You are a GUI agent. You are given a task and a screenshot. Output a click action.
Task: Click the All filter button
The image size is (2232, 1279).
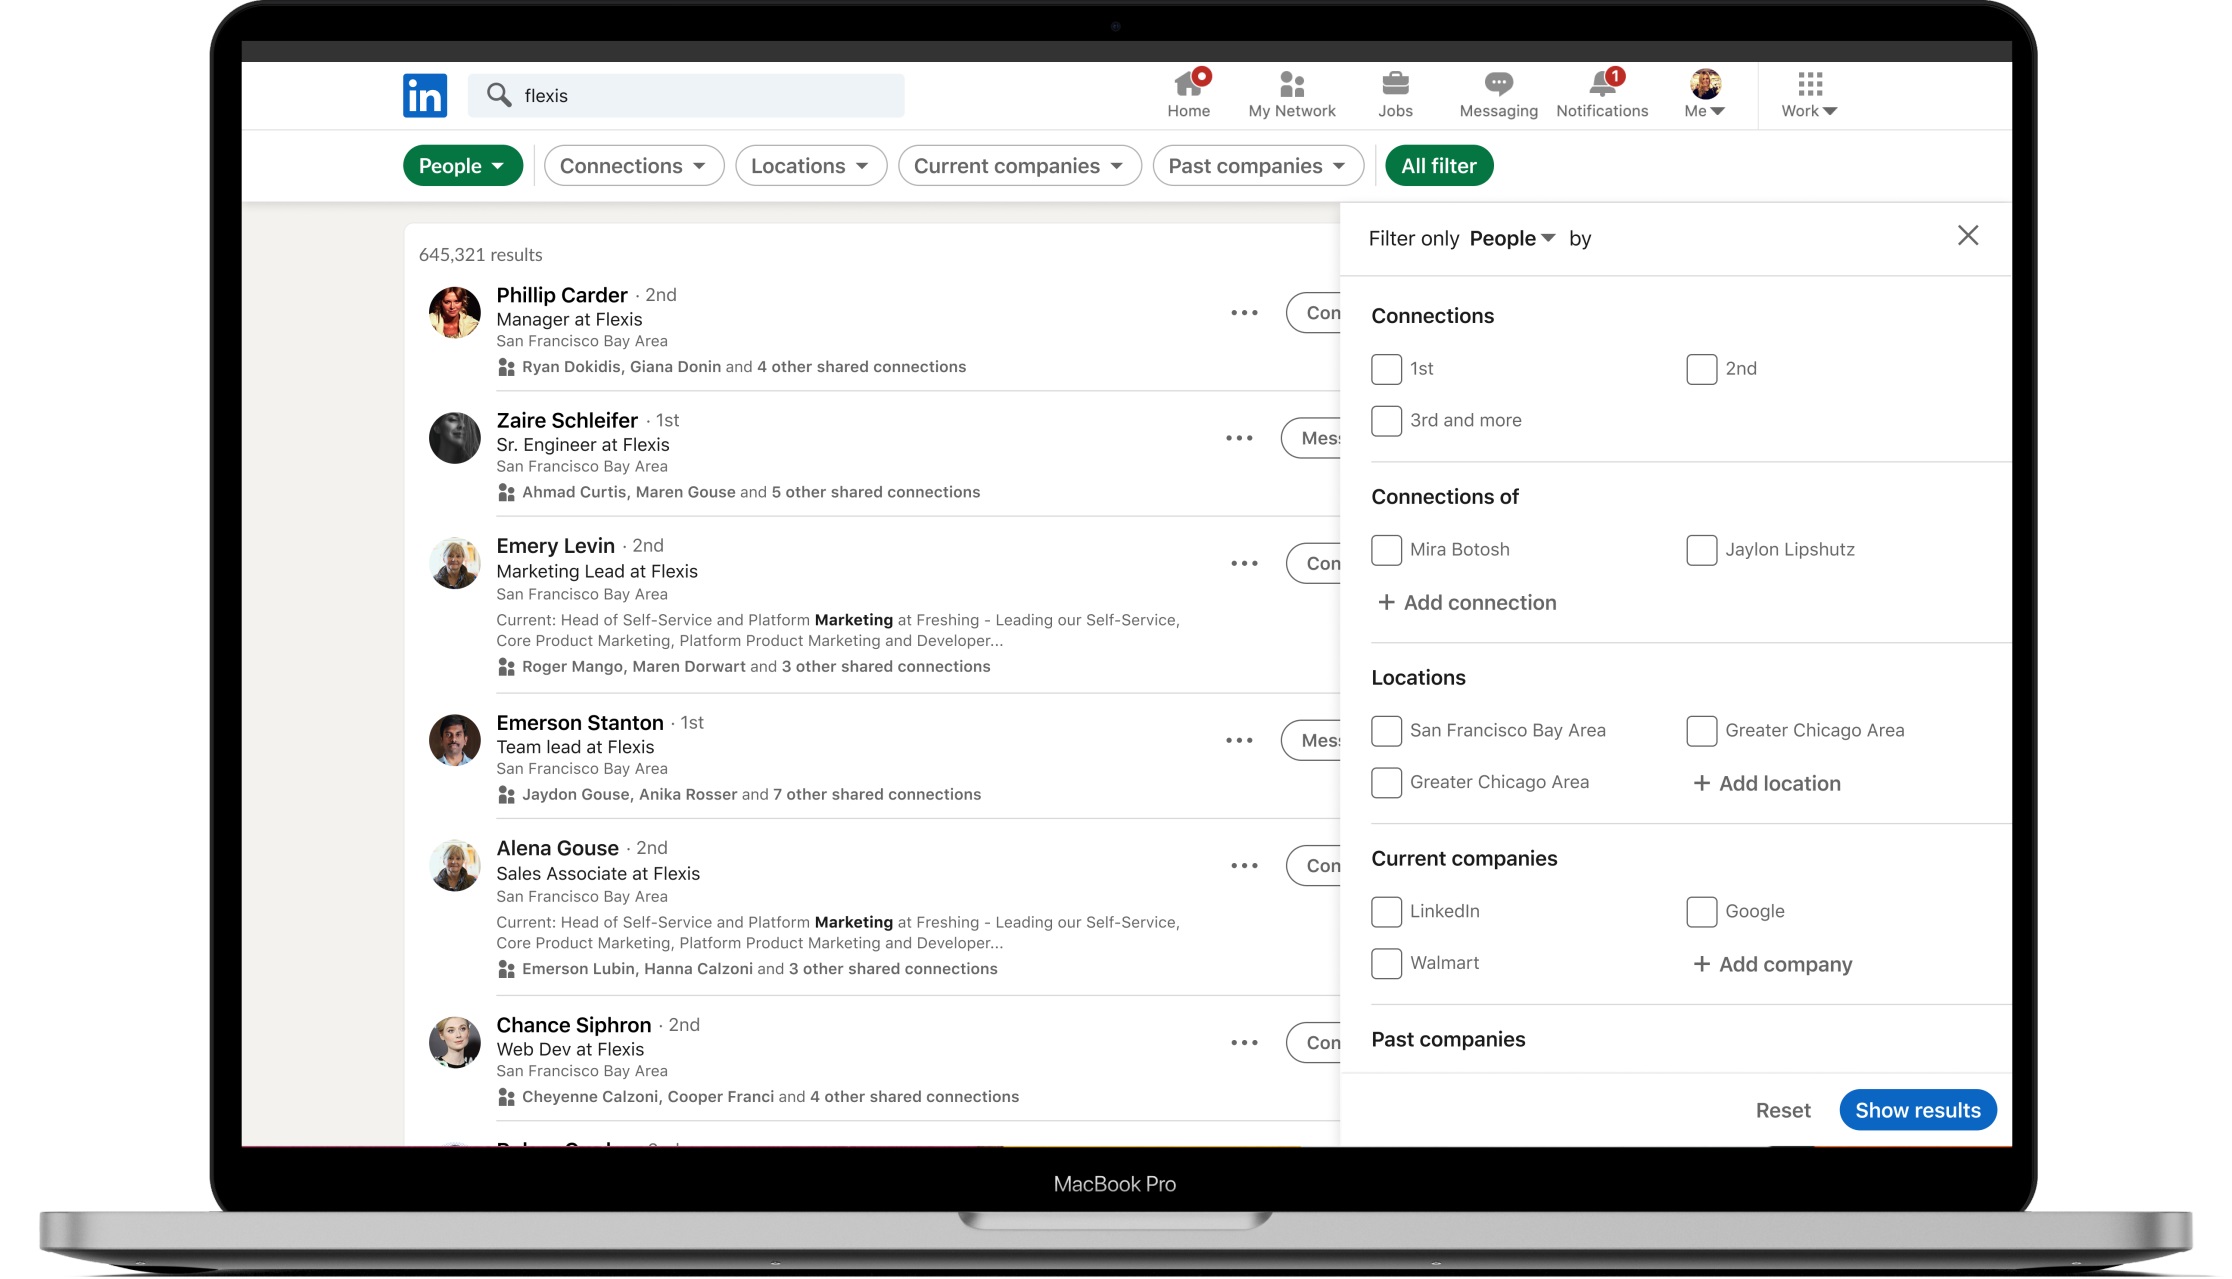coord(1439,166)
